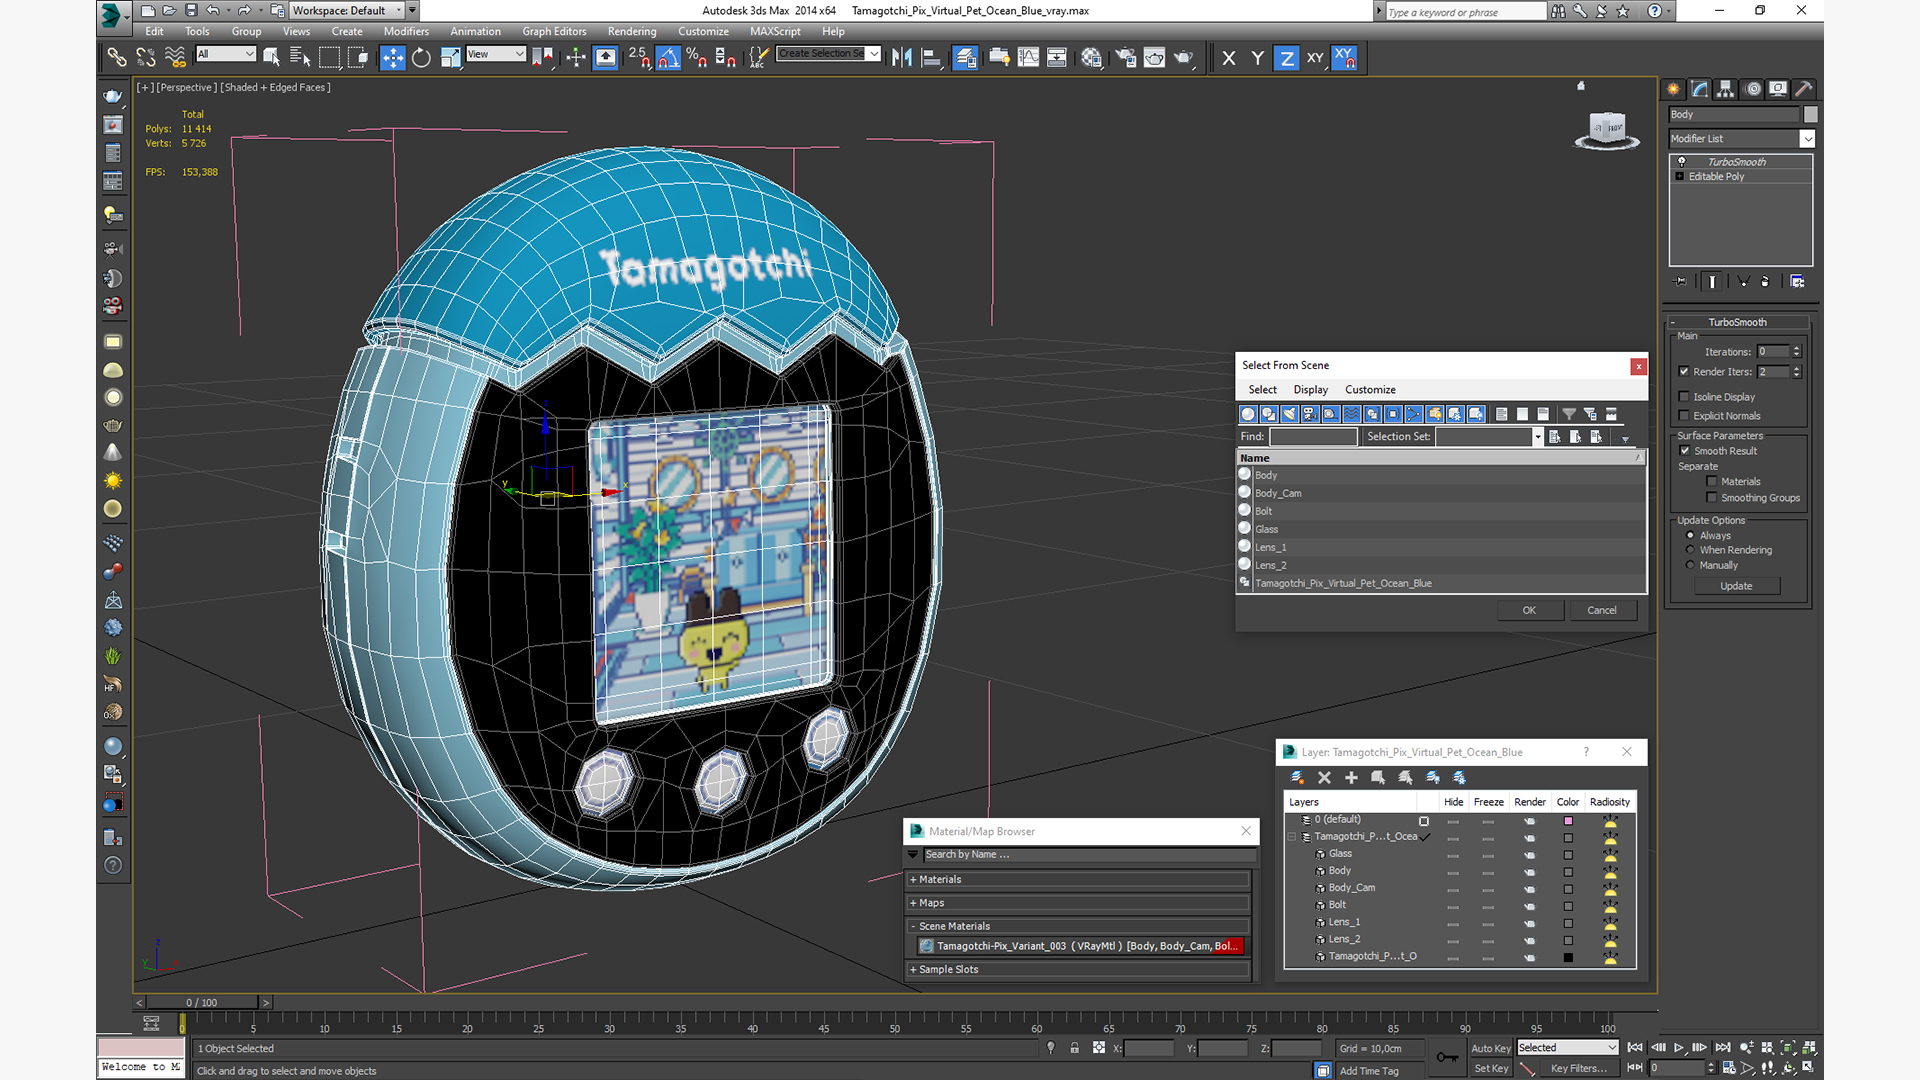Click Key Filters button
1920x1080 pixels.
(x=1578, y=1068)
